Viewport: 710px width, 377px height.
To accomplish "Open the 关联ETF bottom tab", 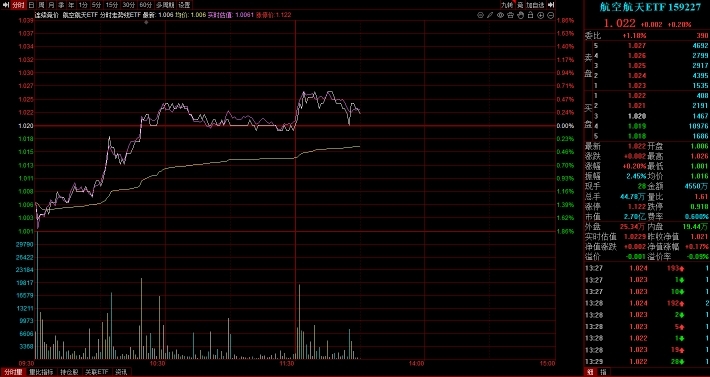I will (x=97, y=372).
